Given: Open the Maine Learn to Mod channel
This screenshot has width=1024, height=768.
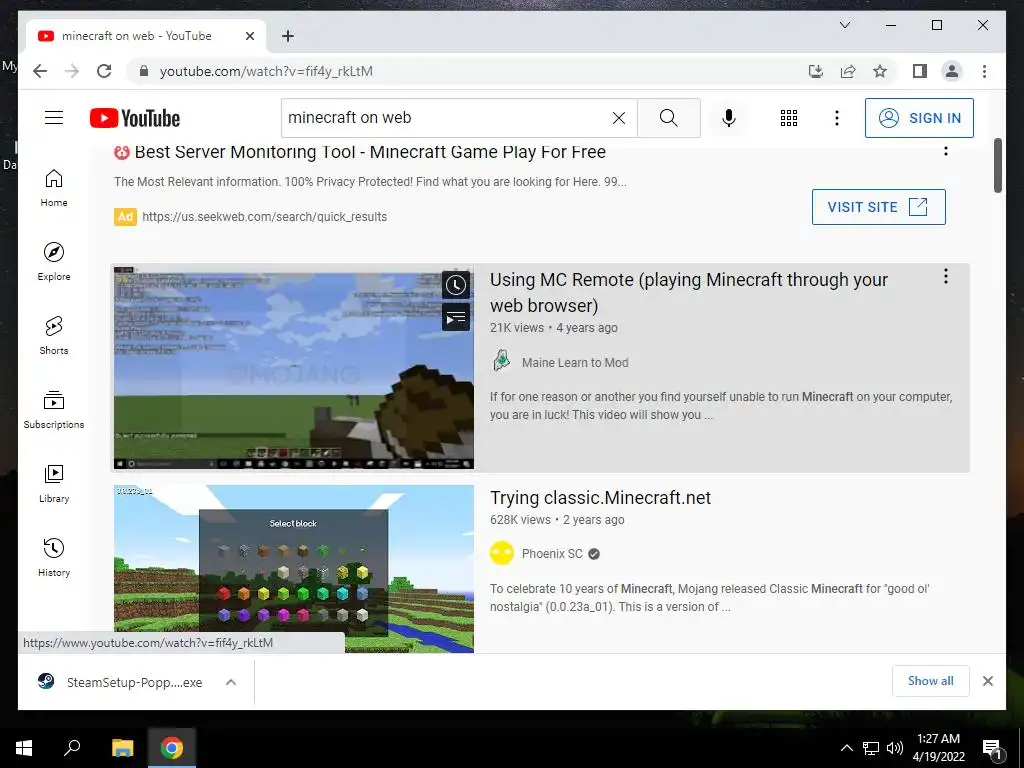Looking at the screenshot, I should [575, 362].
